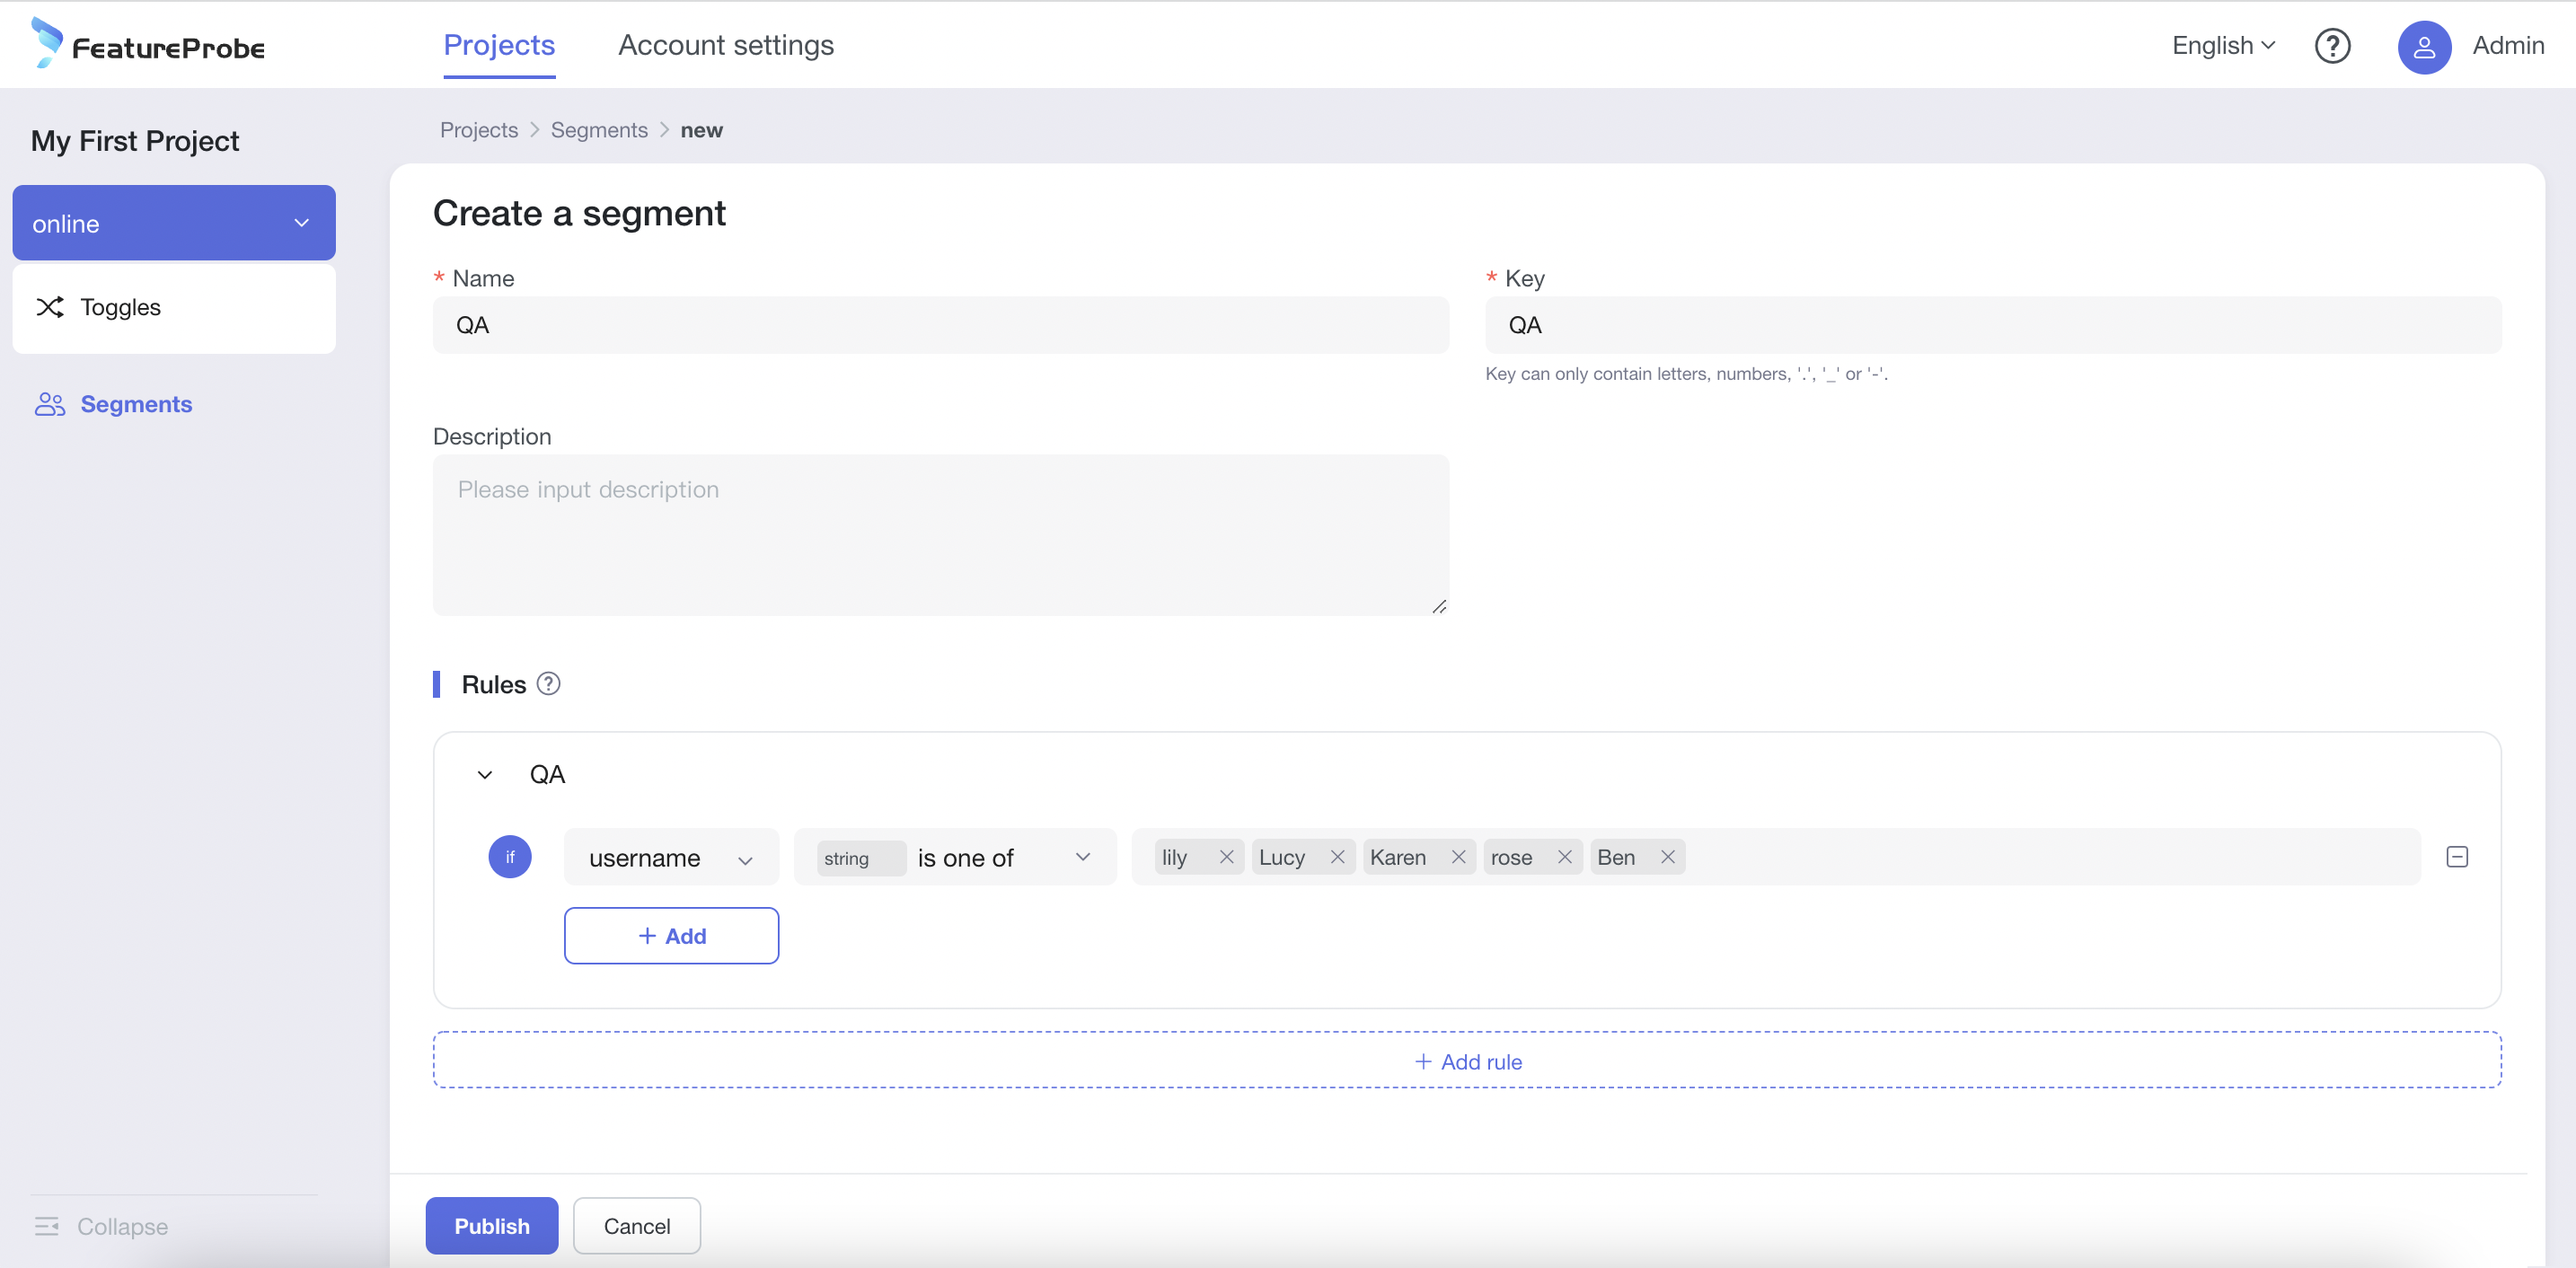The image size is (2576, 1268).
Task: Switch to Account settings tab
Action: [x=726, y=46]
